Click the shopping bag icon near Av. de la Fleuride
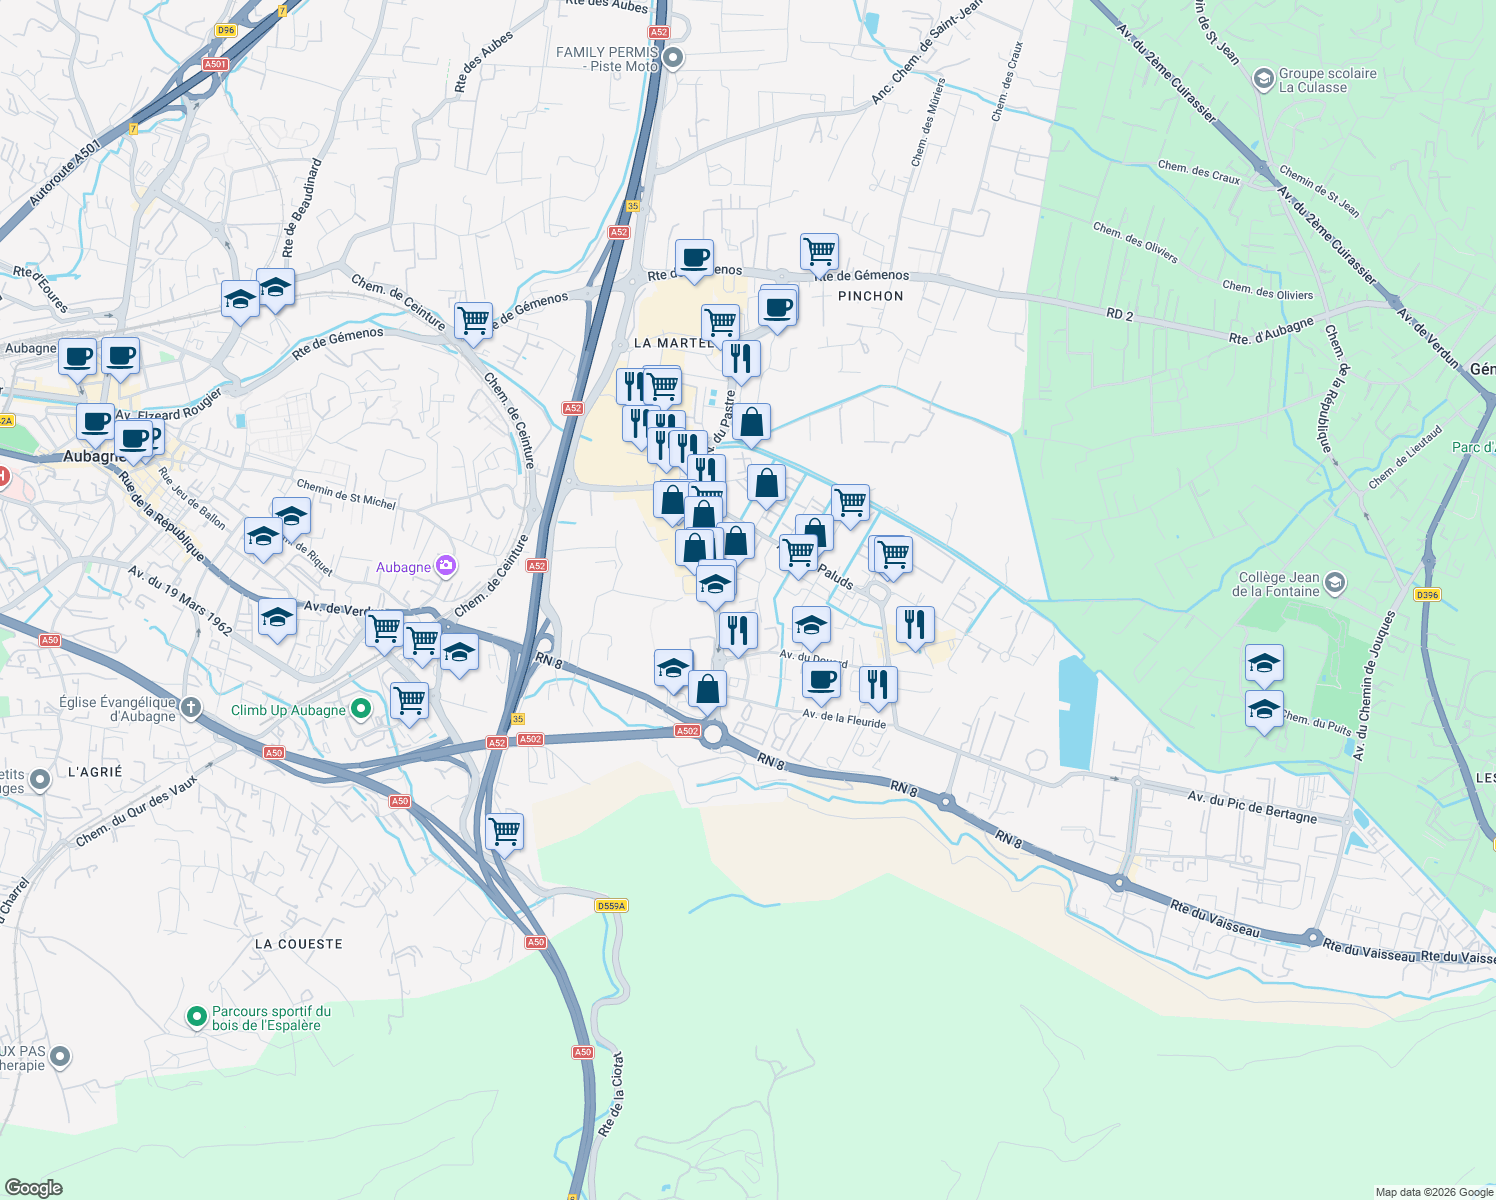Screen dimensions: 1496x1200 point(707,690)
